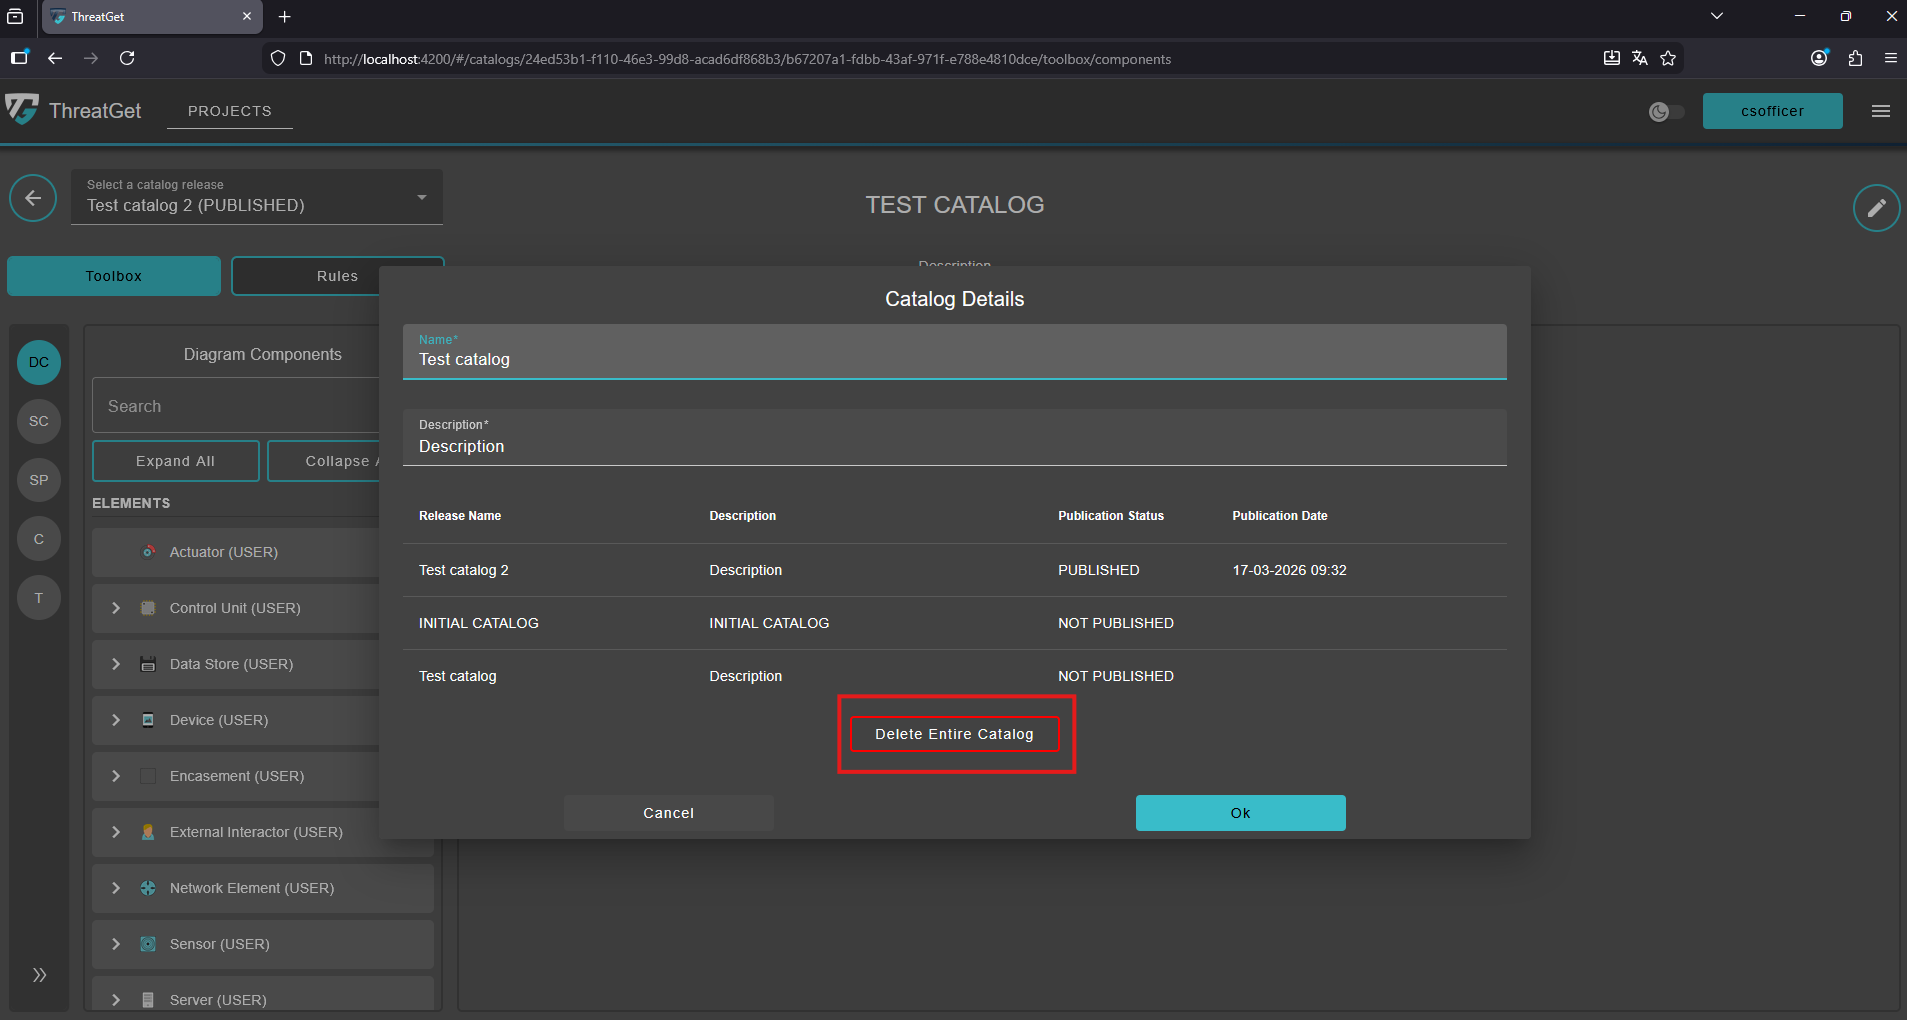Select the SC sidebar category icon
Viewport: 1907px width, 1020px height.
39,421
